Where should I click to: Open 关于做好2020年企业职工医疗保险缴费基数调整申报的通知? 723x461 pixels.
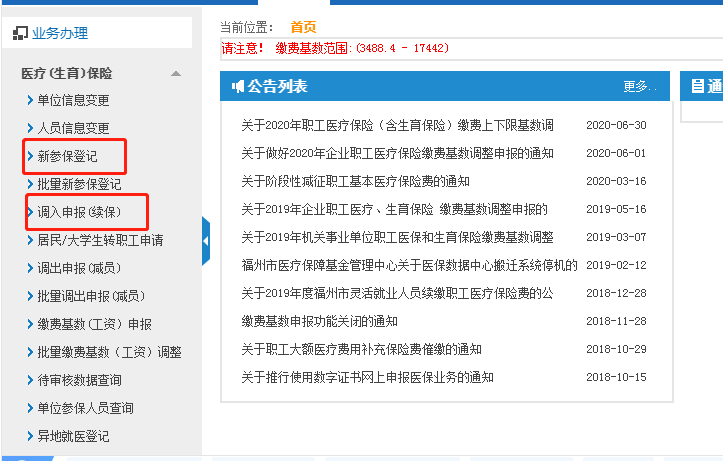[397, 153]
